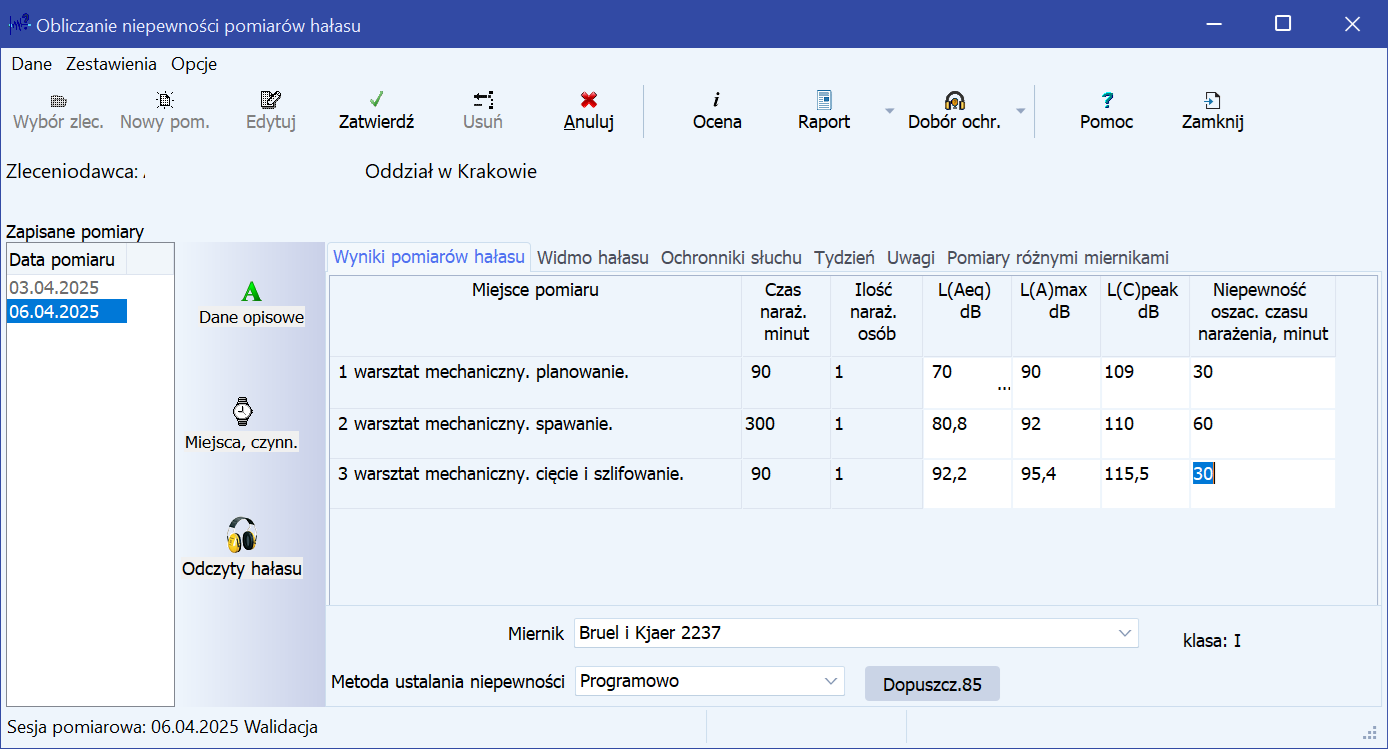Open Dane opisowe section
This screenshot has height=749, width=1388.
click(x=251, y=304)
